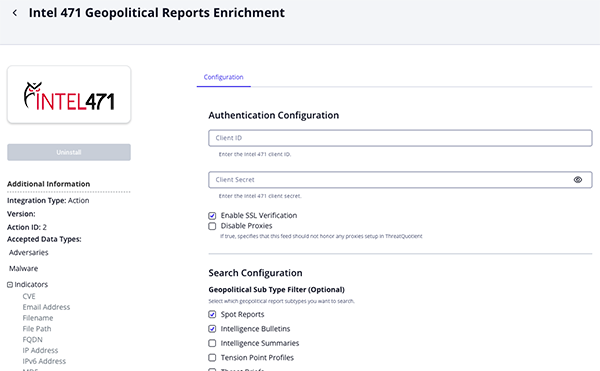Select IPv6 Address under Indicators
Viewport: 600px width, 371px height.
pyautogui.click(x=44, y=361)
